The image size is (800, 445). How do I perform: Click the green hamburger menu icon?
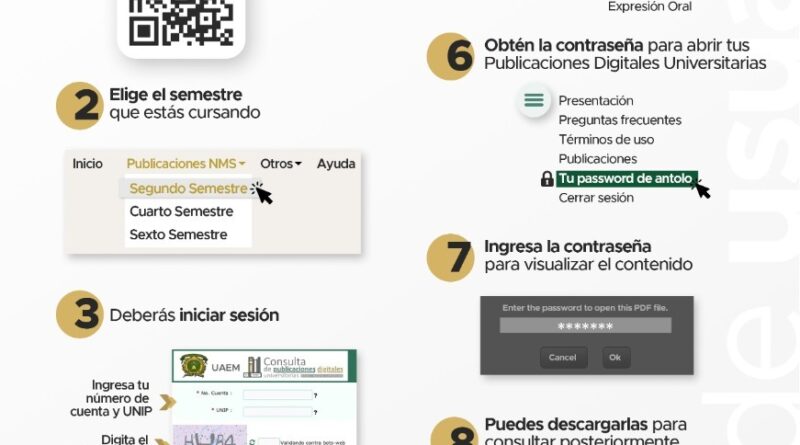535,101
